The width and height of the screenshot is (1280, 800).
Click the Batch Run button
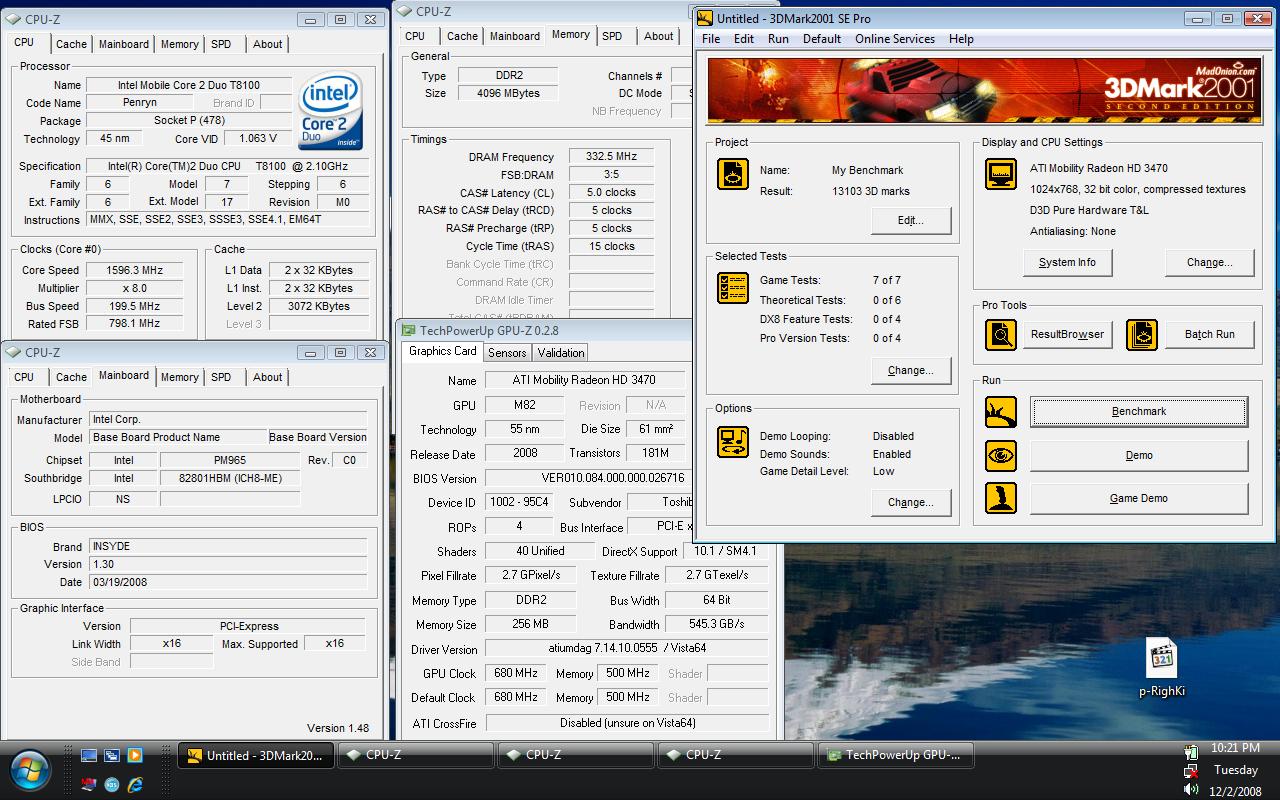coord(1210,335)
